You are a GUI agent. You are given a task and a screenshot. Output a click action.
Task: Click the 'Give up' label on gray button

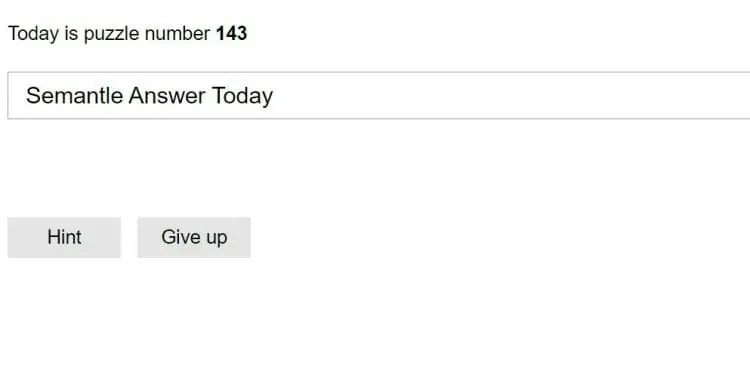pyautogui.click(x=194, y=238)
